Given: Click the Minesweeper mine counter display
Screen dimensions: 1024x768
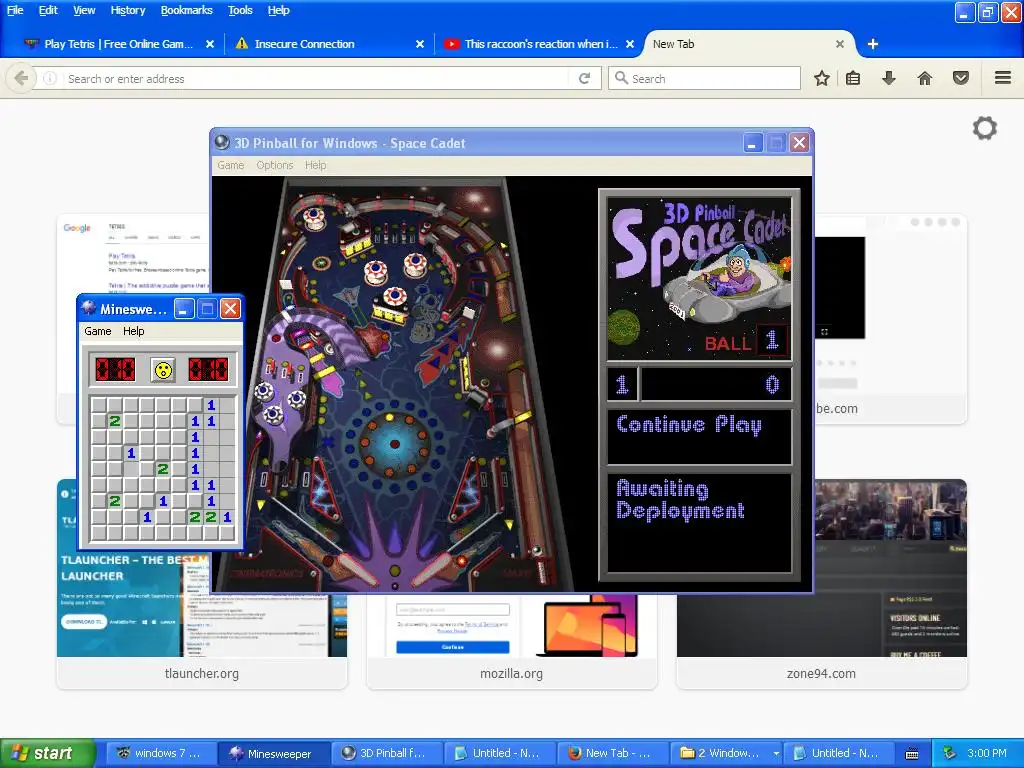Looking at the screenshot, I should 116,370.
